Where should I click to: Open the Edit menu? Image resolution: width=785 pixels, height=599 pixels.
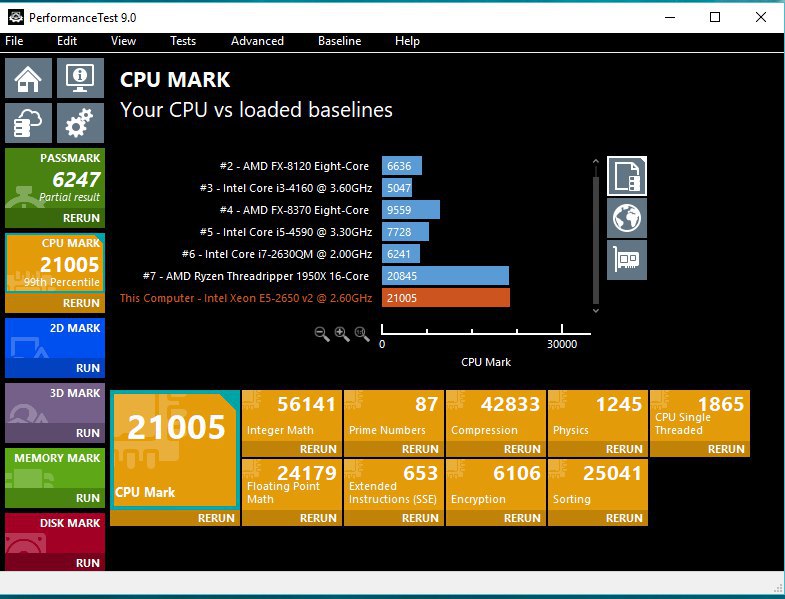click(67, 41)
